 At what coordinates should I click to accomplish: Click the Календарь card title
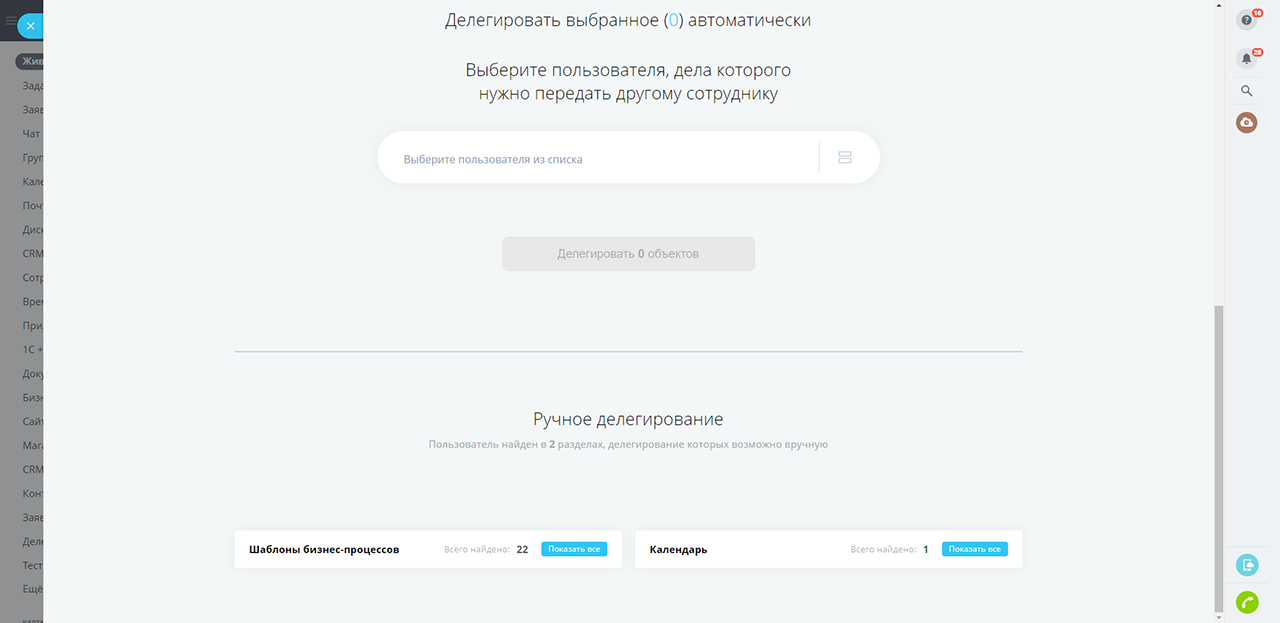(678, 549)
